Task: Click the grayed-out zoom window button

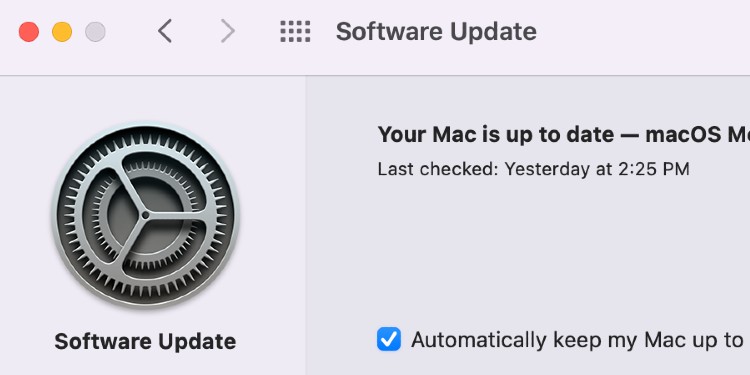Action: (95, 32)
